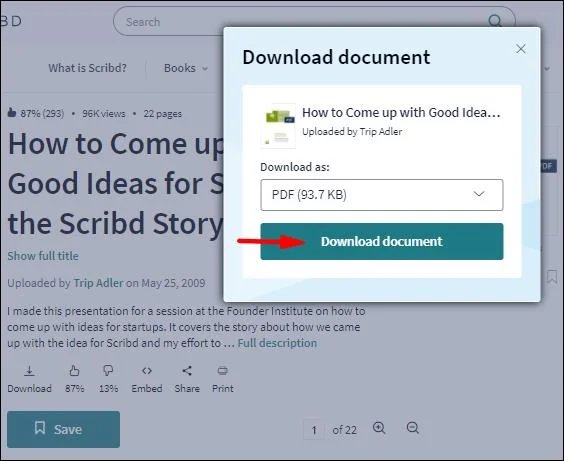Expand the Books menu

click(186, 68)
